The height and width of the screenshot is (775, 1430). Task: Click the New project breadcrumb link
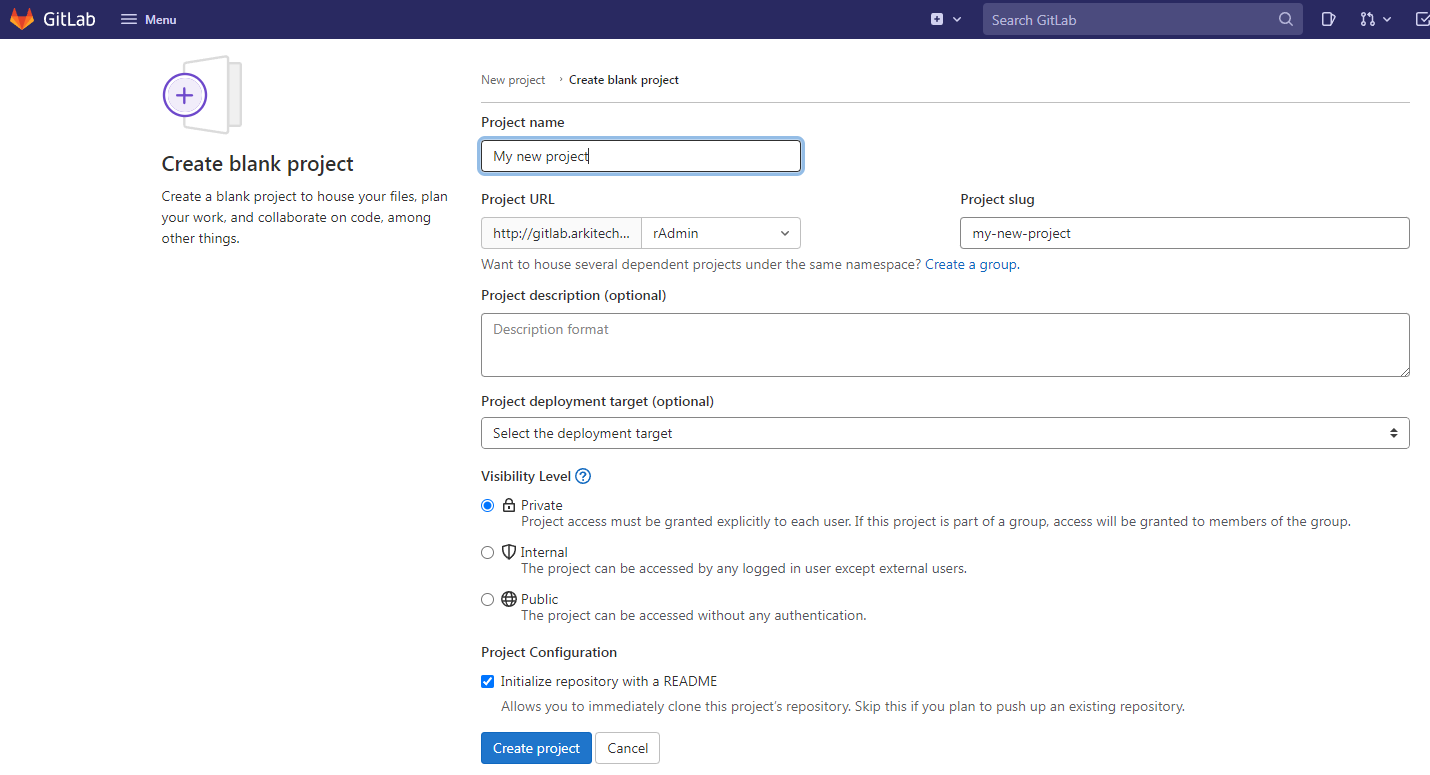(x=512, y=79)
